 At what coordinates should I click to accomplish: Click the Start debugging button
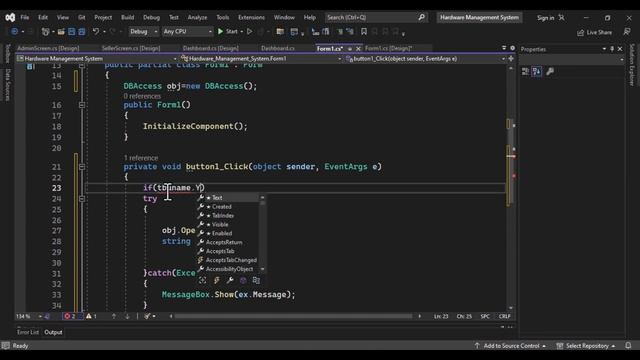click(228, 31)
